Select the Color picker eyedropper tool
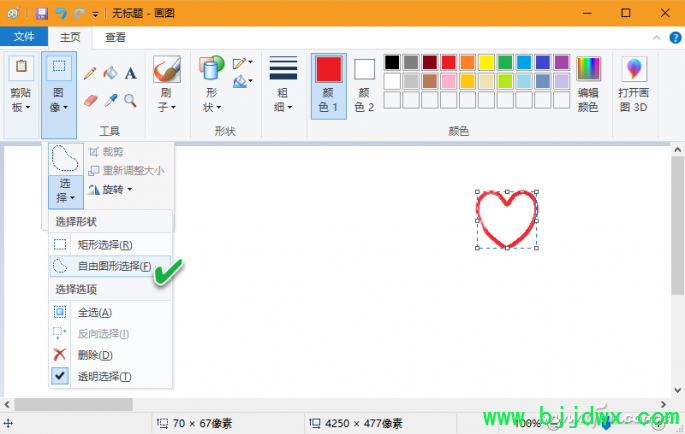This screenshot has height=434, width=685. [x=110, y=101]
